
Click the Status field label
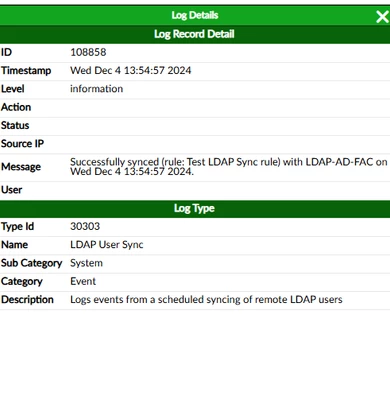click(x=15, y=125)
